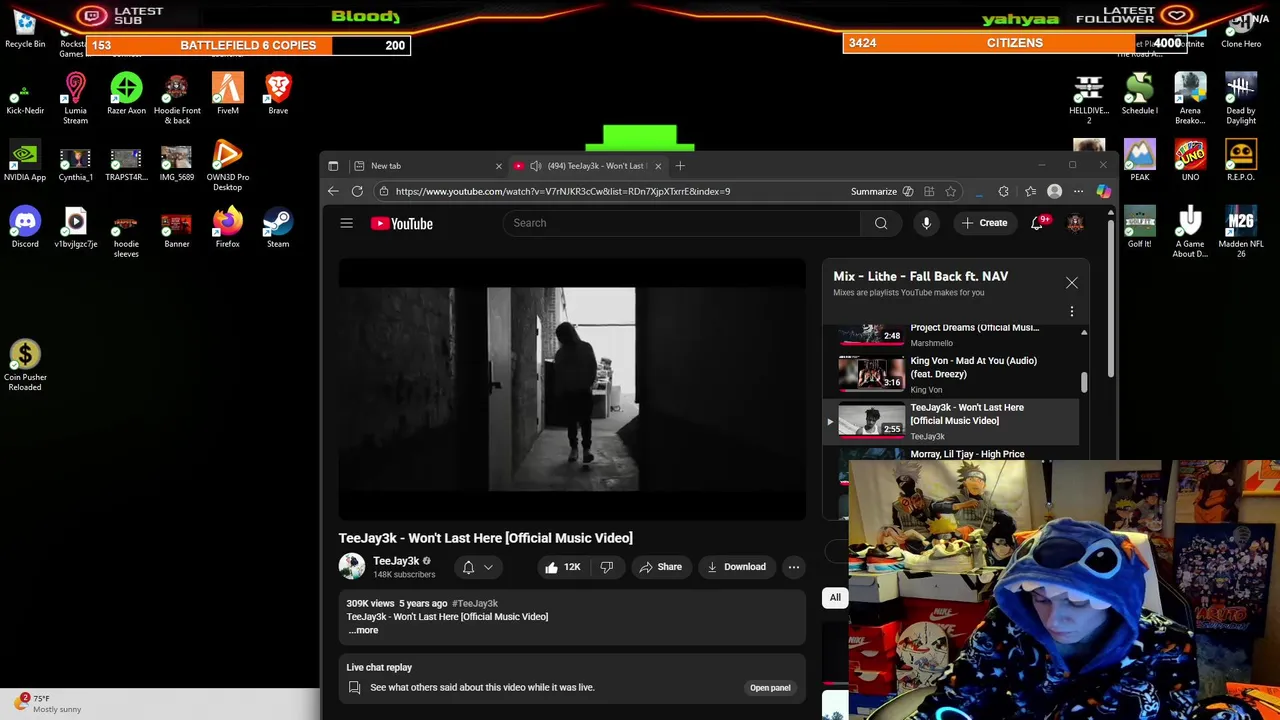Open NVIDIA App desktop shortcut
Viewport: 1280px width, 720px height.
click(x=25, y=161)
